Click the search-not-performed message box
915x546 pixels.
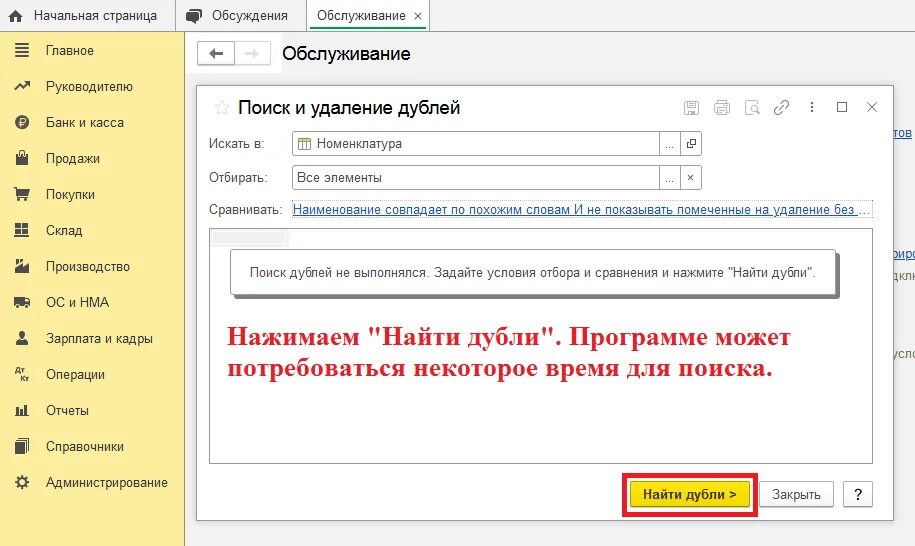(x=533, y=272)
